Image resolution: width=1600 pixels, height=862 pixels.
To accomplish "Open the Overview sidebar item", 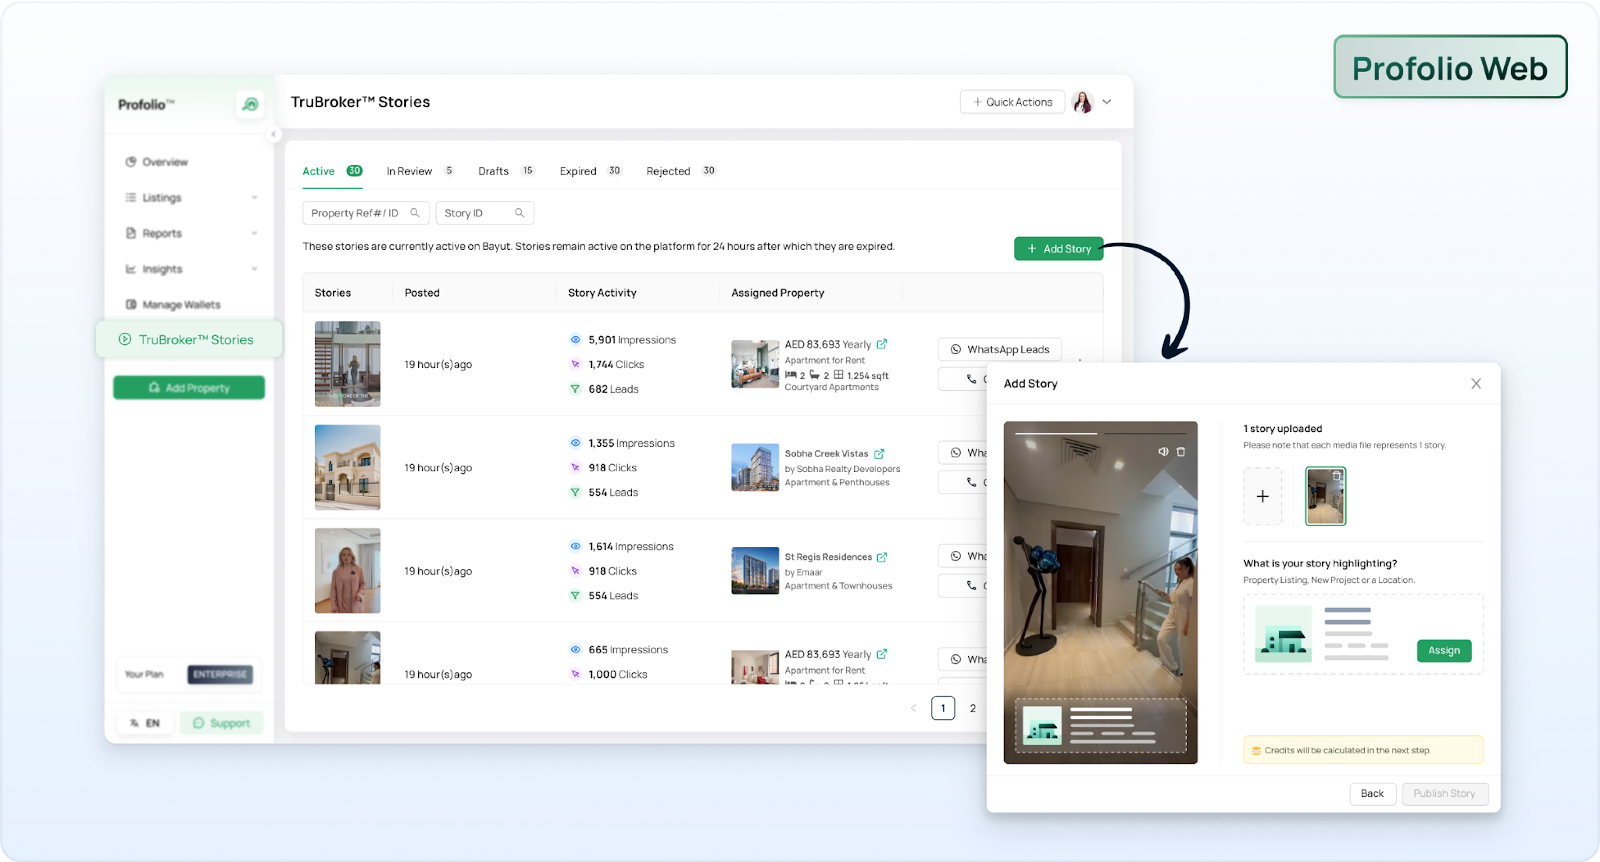I will 156,162.
